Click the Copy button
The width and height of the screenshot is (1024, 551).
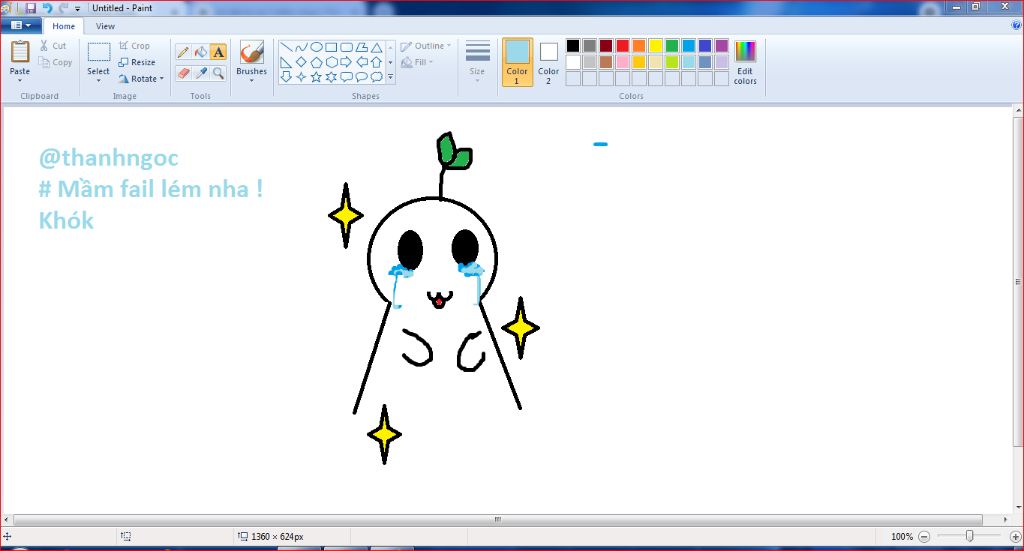click(55, 62)
